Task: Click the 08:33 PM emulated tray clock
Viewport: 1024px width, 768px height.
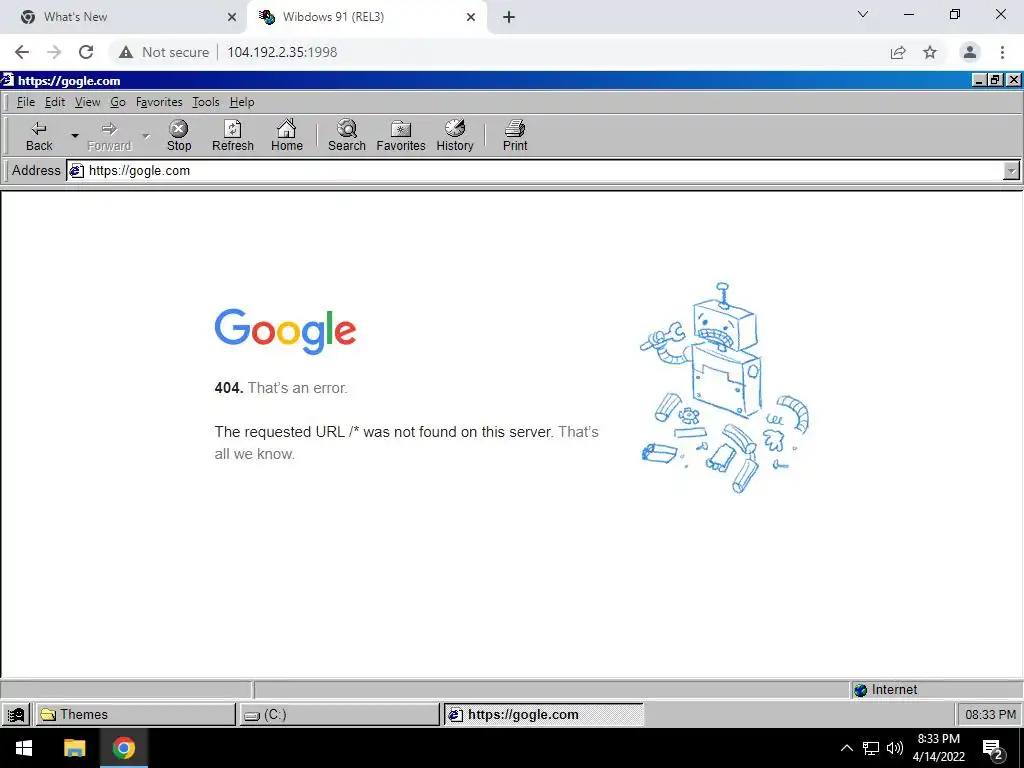Action: click(x=990, y=714)
